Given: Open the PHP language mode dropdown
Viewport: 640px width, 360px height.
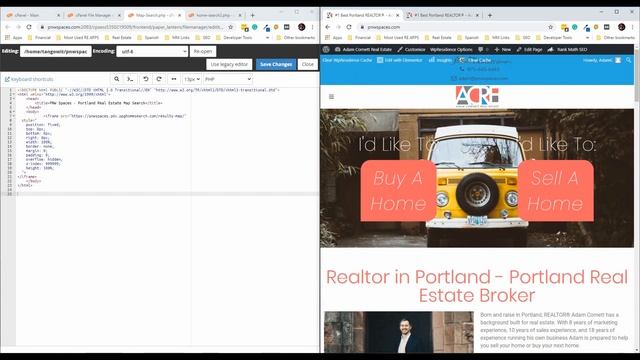Looking at the screenshot, I should [x=228, y=79].
